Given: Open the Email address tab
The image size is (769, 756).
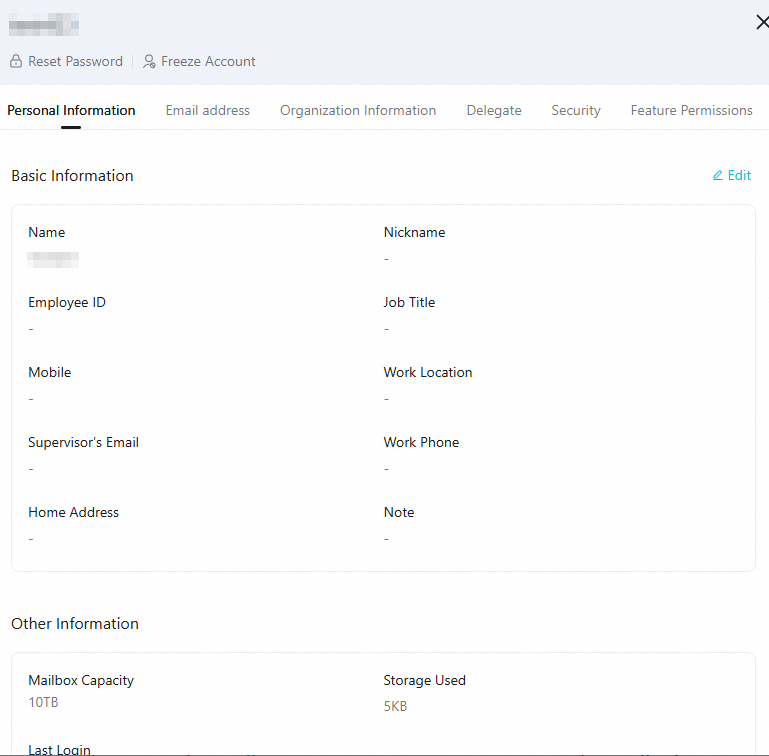Looking at the screenshot, I should [x=207, y=110].
